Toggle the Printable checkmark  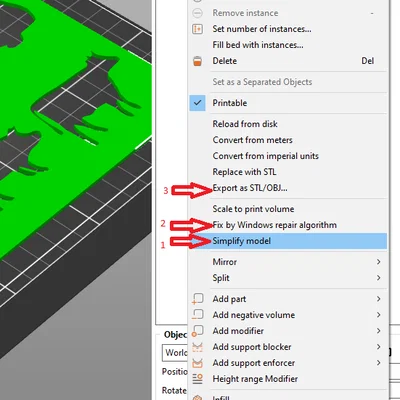click(x=197, y=103)
